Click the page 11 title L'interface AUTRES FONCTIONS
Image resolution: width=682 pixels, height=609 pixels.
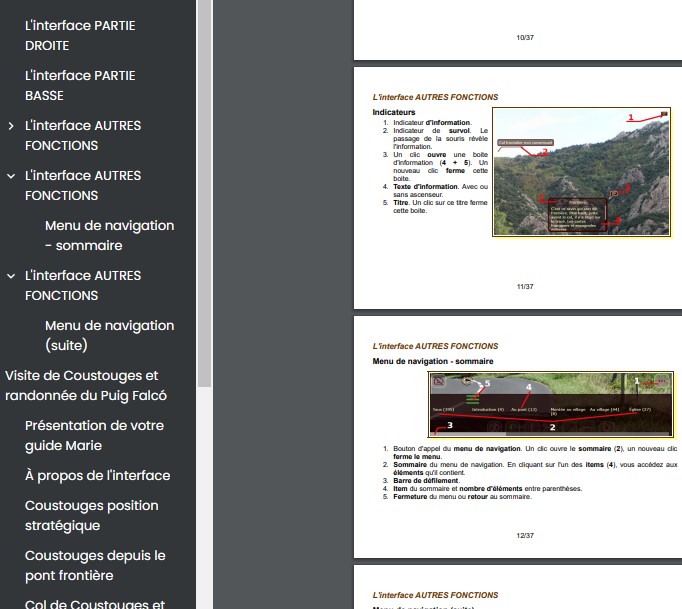point(435,97)
